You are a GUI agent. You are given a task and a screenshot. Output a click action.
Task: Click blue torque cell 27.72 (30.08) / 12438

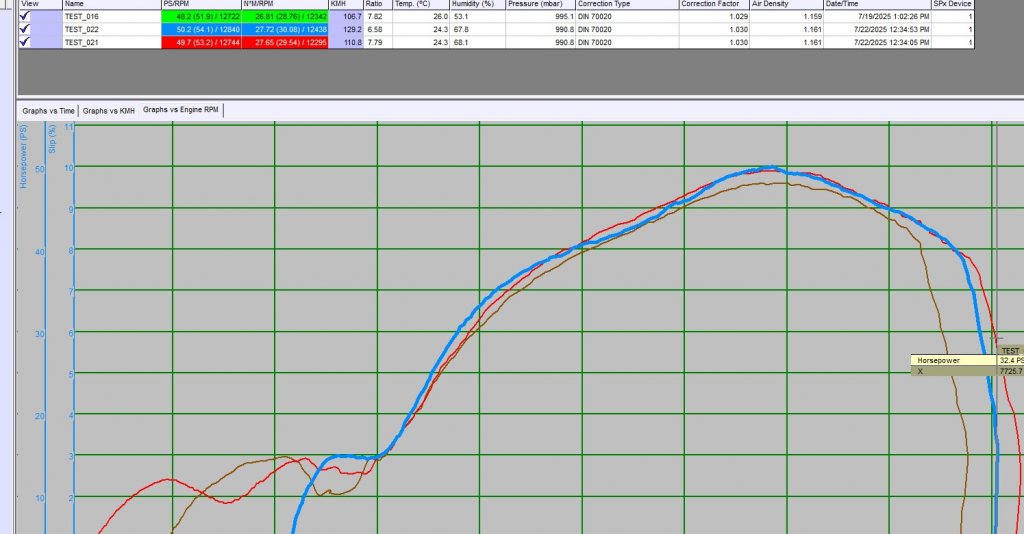coord(285,29)
